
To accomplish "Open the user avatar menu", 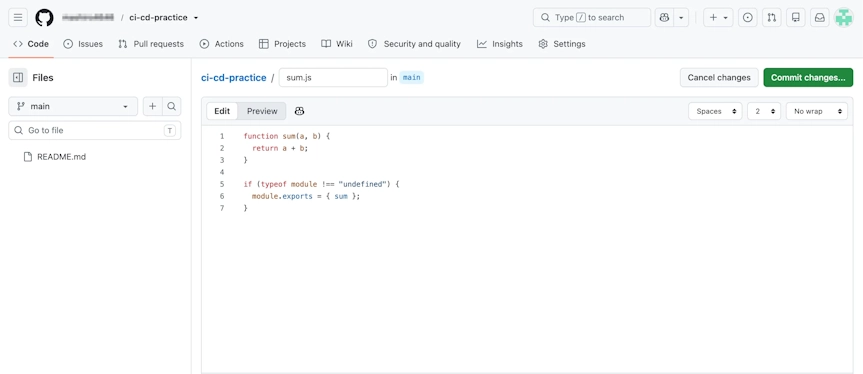I will [844, 18].
